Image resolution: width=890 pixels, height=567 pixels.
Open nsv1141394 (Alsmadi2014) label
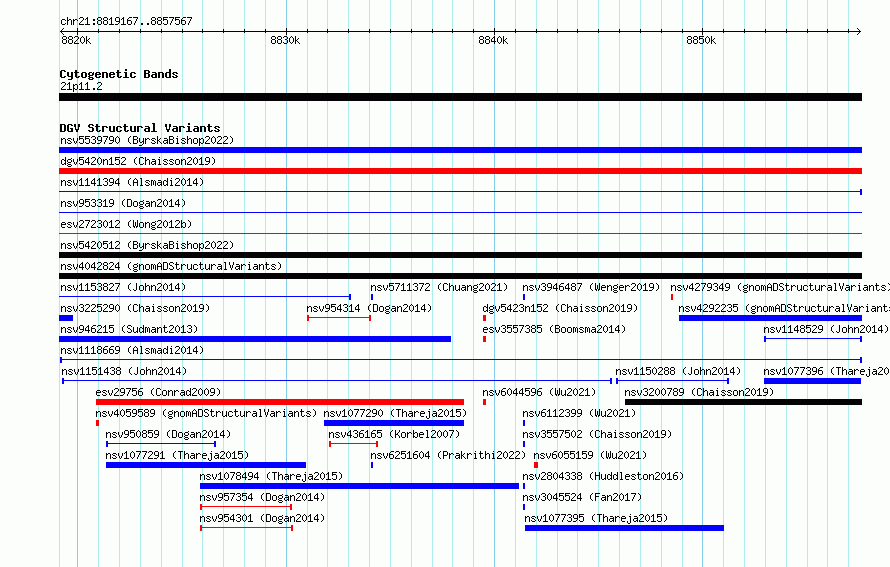pyautogui.click(x=132, y=182)
